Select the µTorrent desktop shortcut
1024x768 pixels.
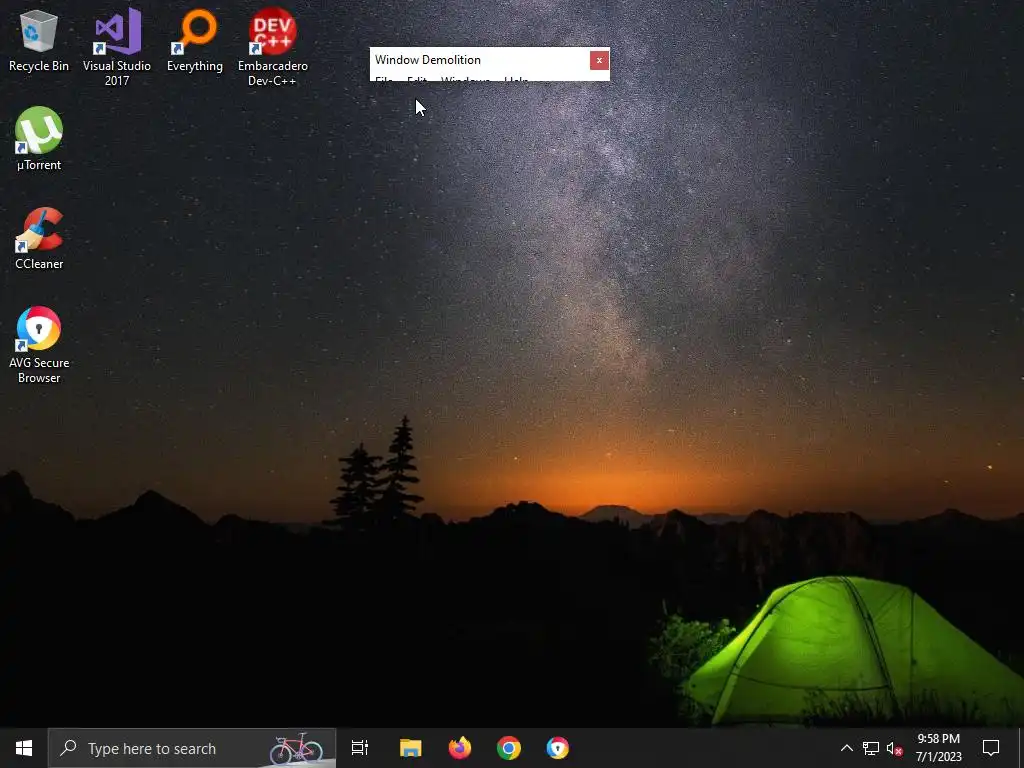point(39,138)
